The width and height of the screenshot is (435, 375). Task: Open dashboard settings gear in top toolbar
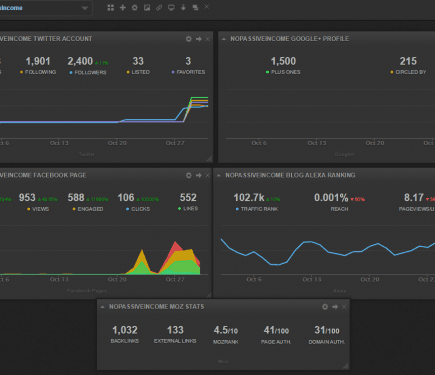135,7
